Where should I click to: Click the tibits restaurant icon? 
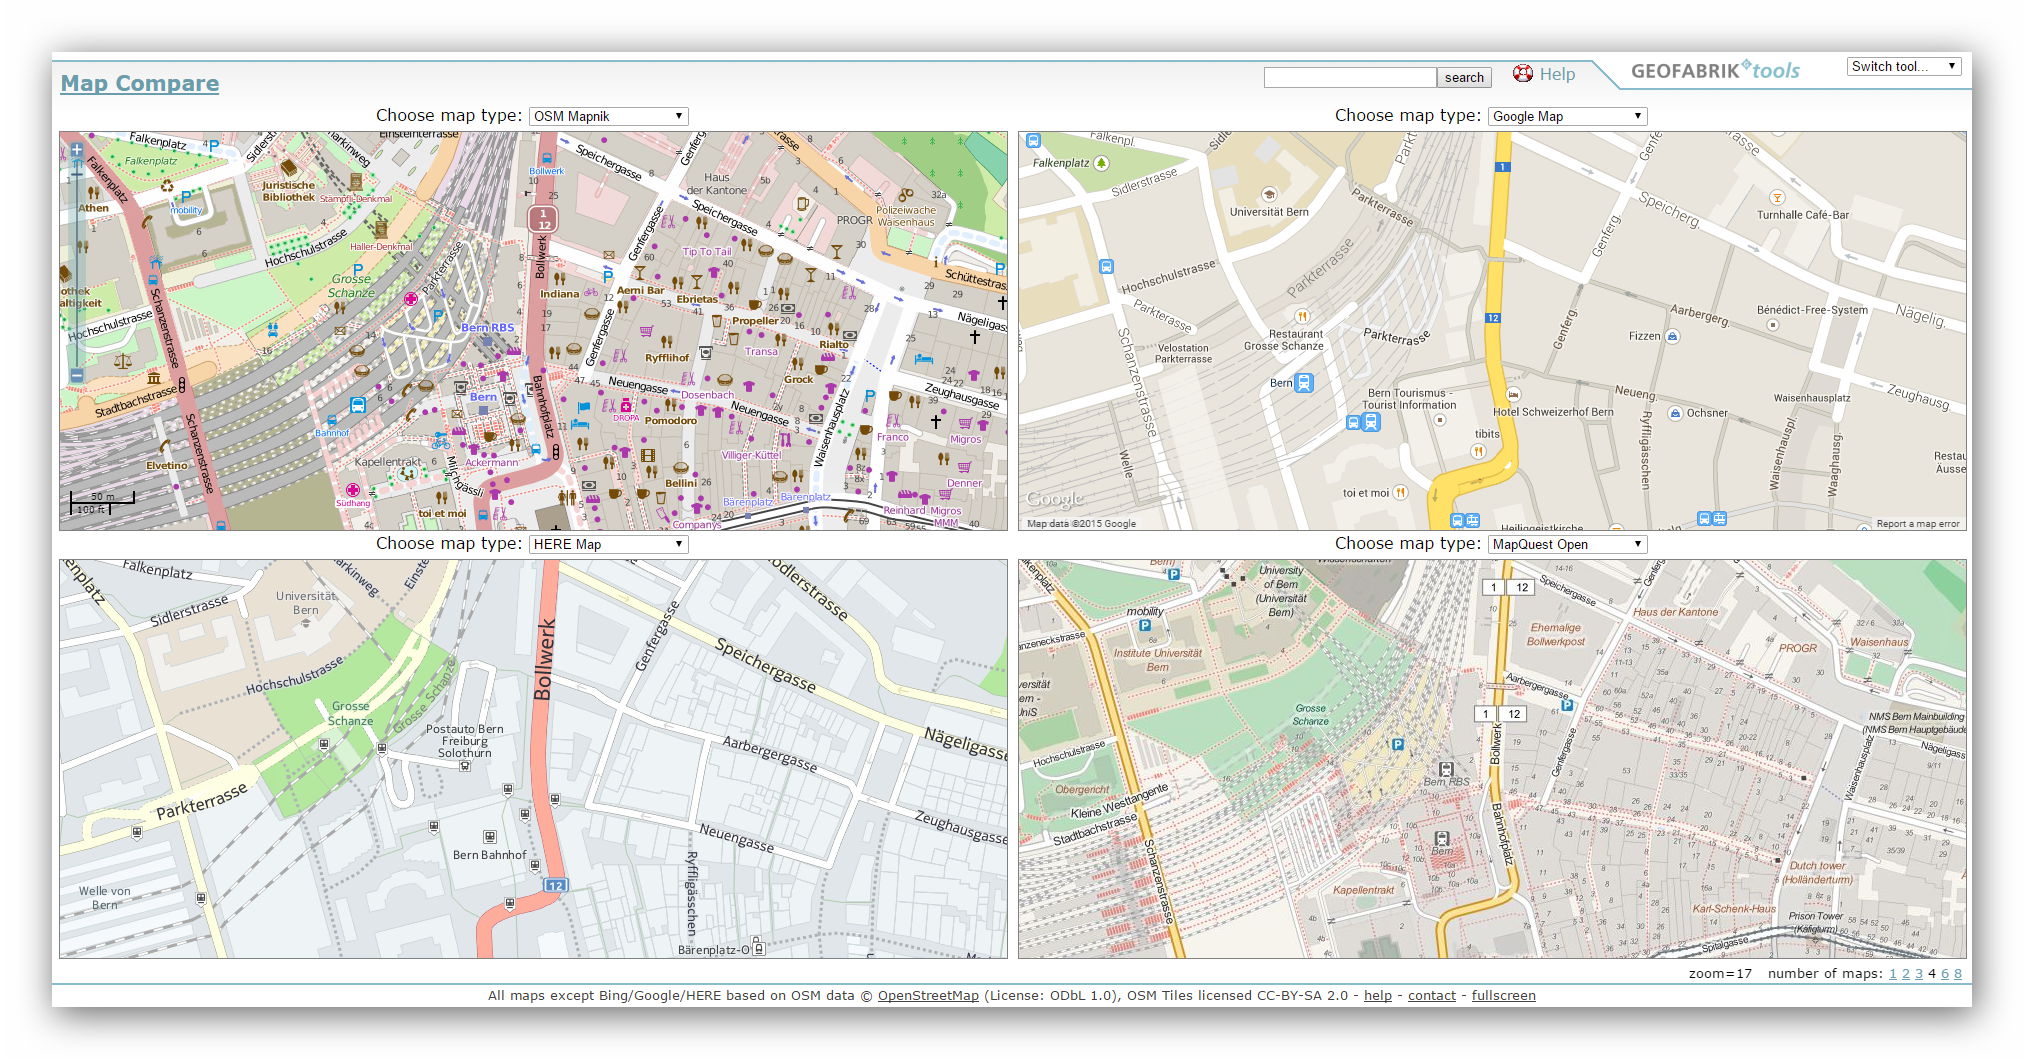click(1478, 451)
